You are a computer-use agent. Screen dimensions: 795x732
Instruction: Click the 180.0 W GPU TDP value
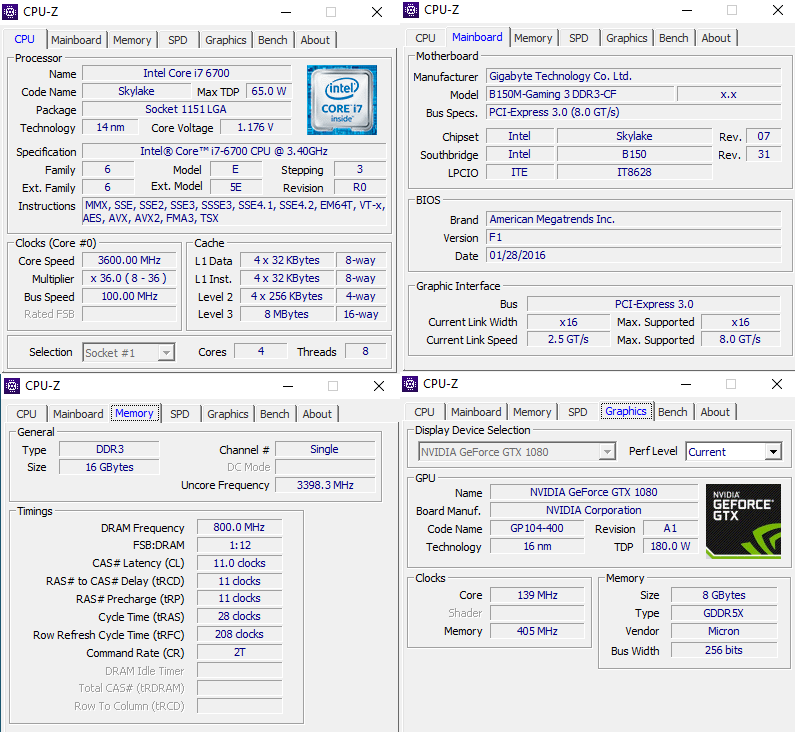tap(670, 546)
